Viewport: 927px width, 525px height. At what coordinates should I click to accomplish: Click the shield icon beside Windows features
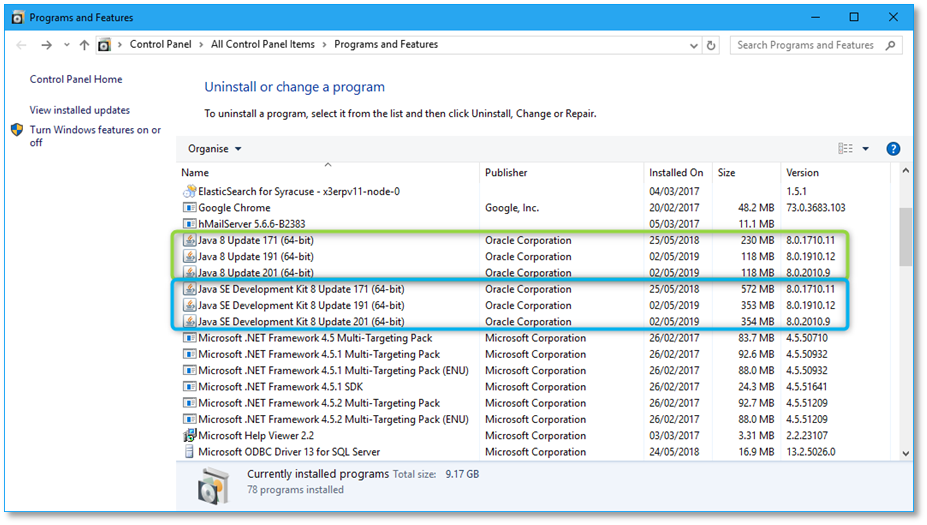tap(17, 129)
